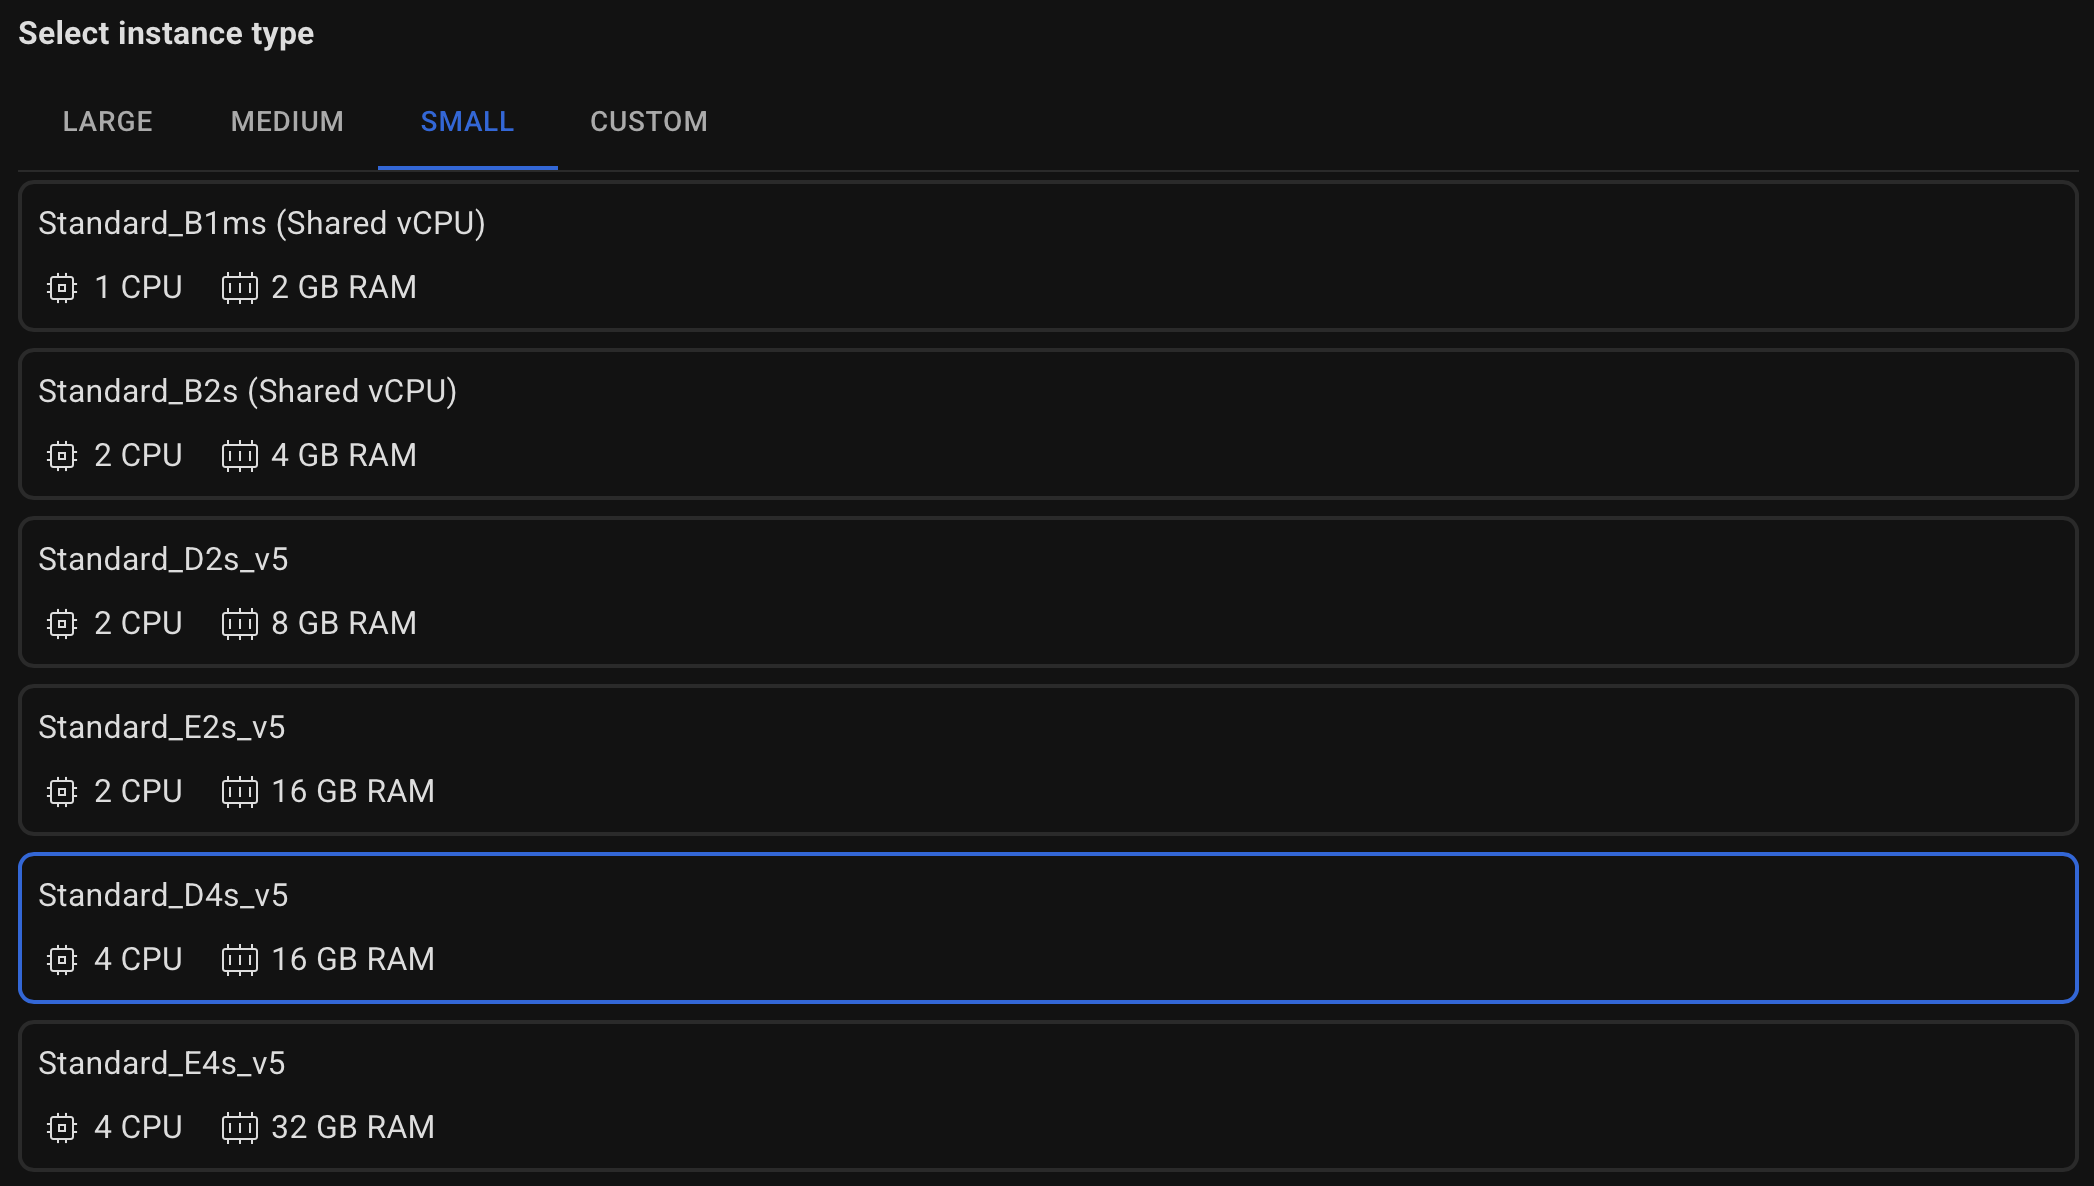The width and height of the screenshot is (2094, 1186).
Task: Click RAM memory icon in Standard_E4s_v5 card
Action: click(x=239, y=1128)
